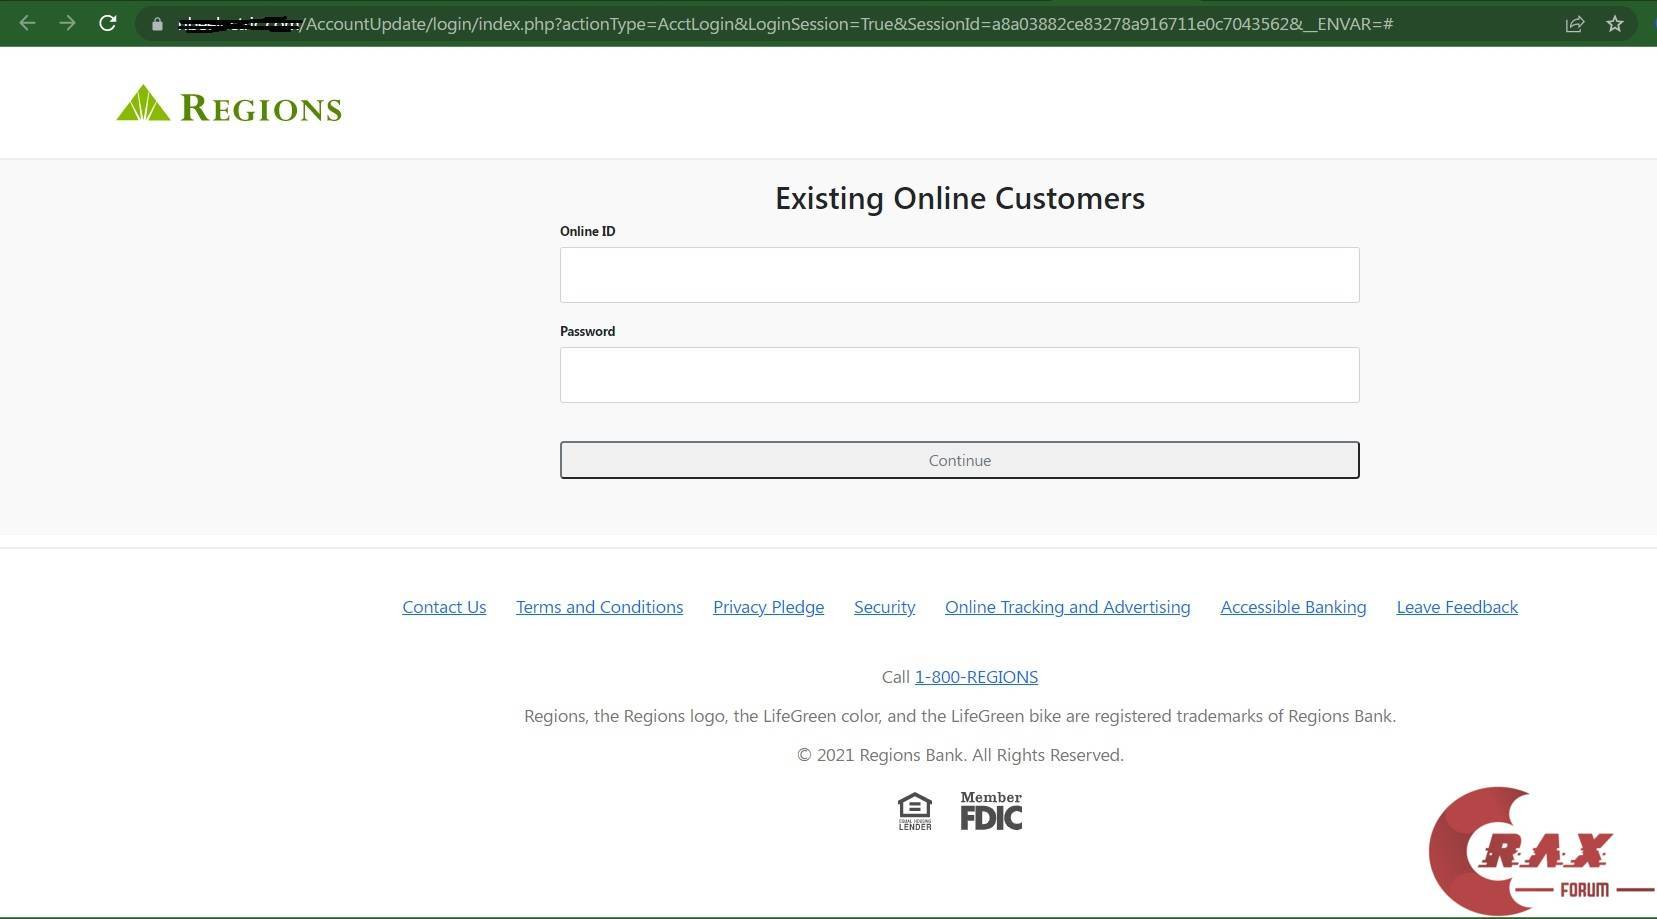Share this page via share icon
Image resolution: width=1657 pixels, height=919 pixels.
point(1575,24)
